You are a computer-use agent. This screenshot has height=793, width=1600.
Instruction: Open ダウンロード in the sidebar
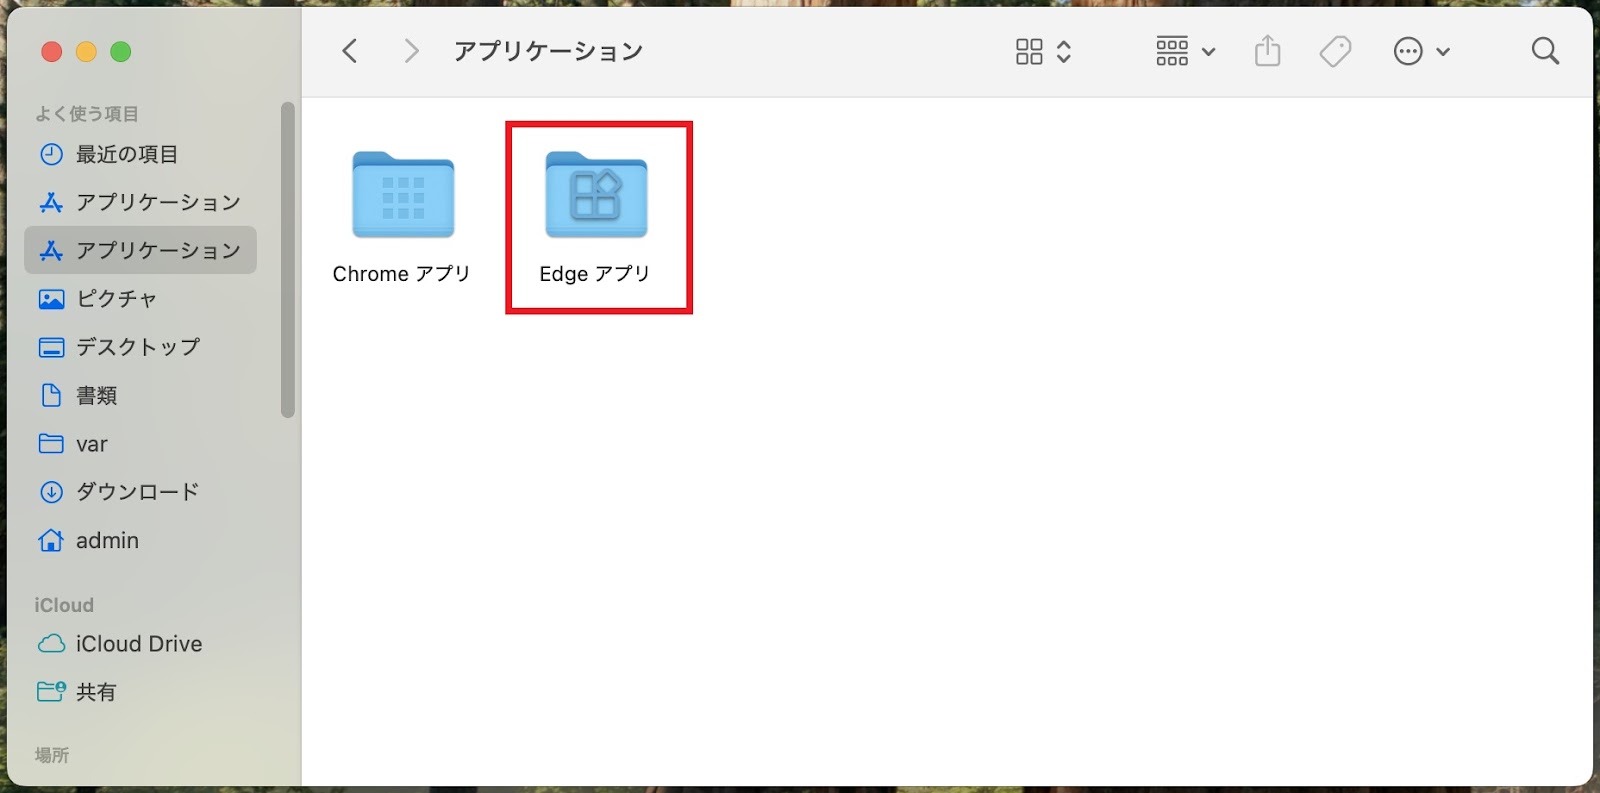(140, 491)
